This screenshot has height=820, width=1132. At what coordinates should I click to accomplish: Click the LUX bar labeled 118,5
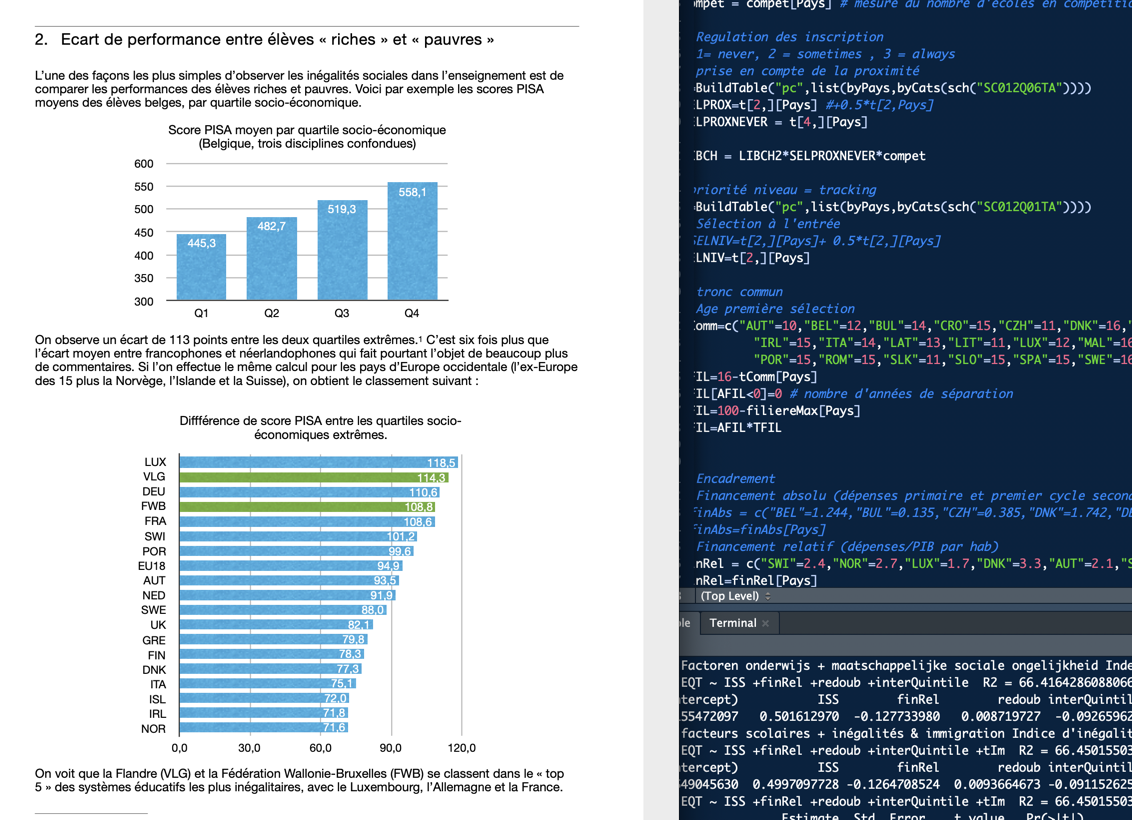318,463
